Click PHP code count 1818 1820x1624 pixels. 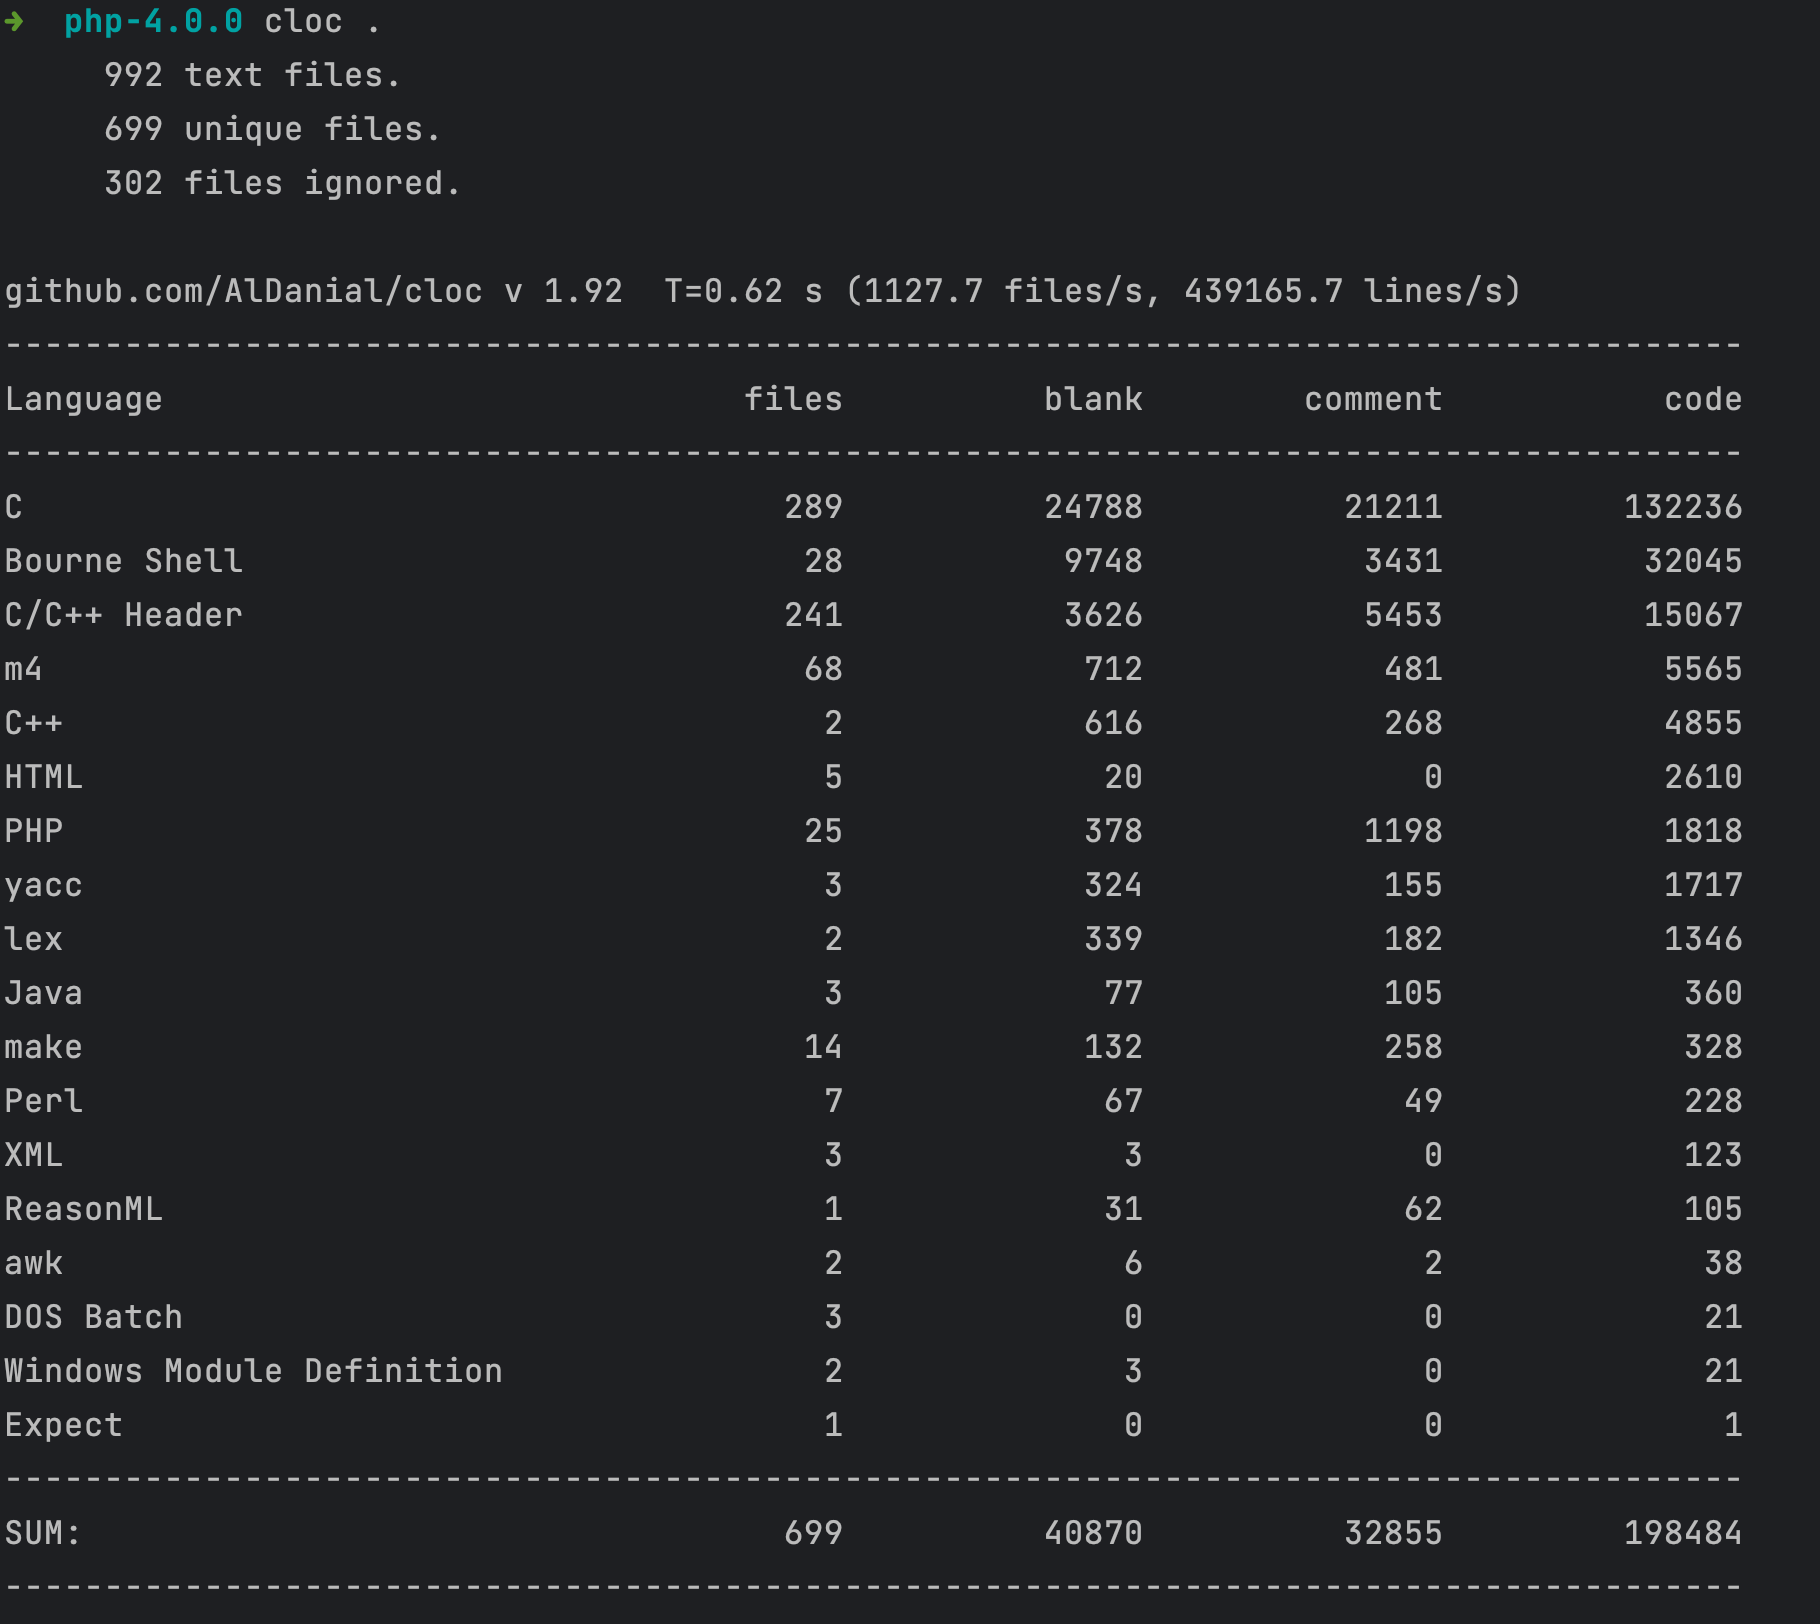(1703, 831)
